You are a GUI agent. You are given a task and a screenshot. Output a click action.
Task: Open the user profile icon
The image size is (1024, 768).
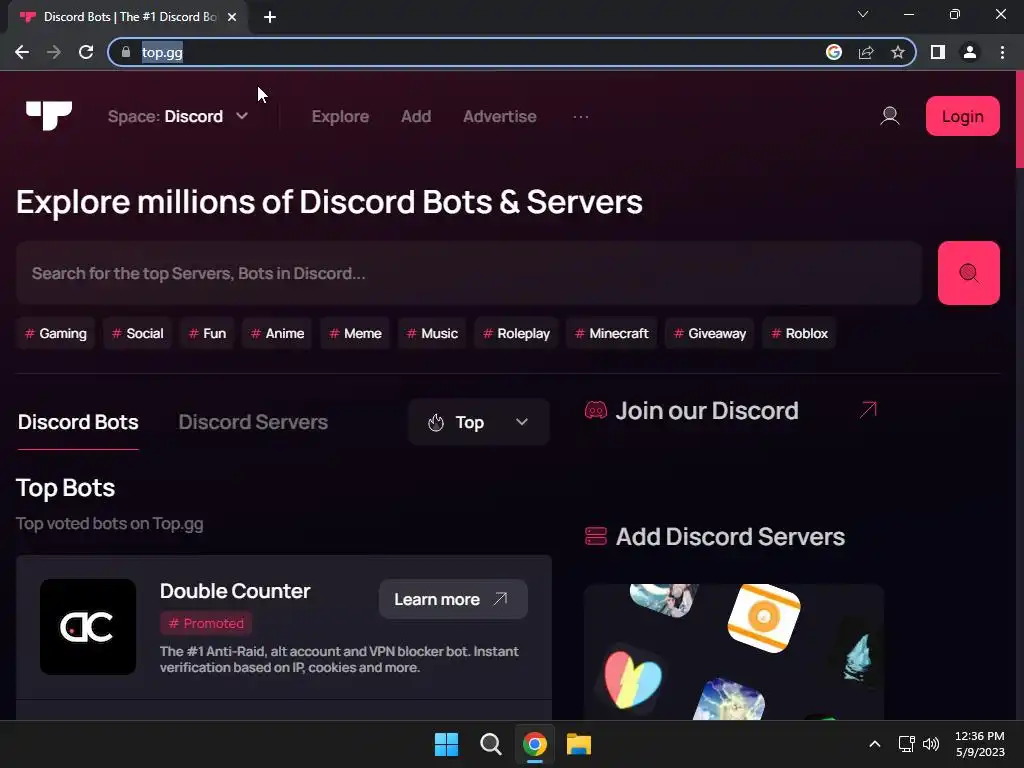(889, 116)
